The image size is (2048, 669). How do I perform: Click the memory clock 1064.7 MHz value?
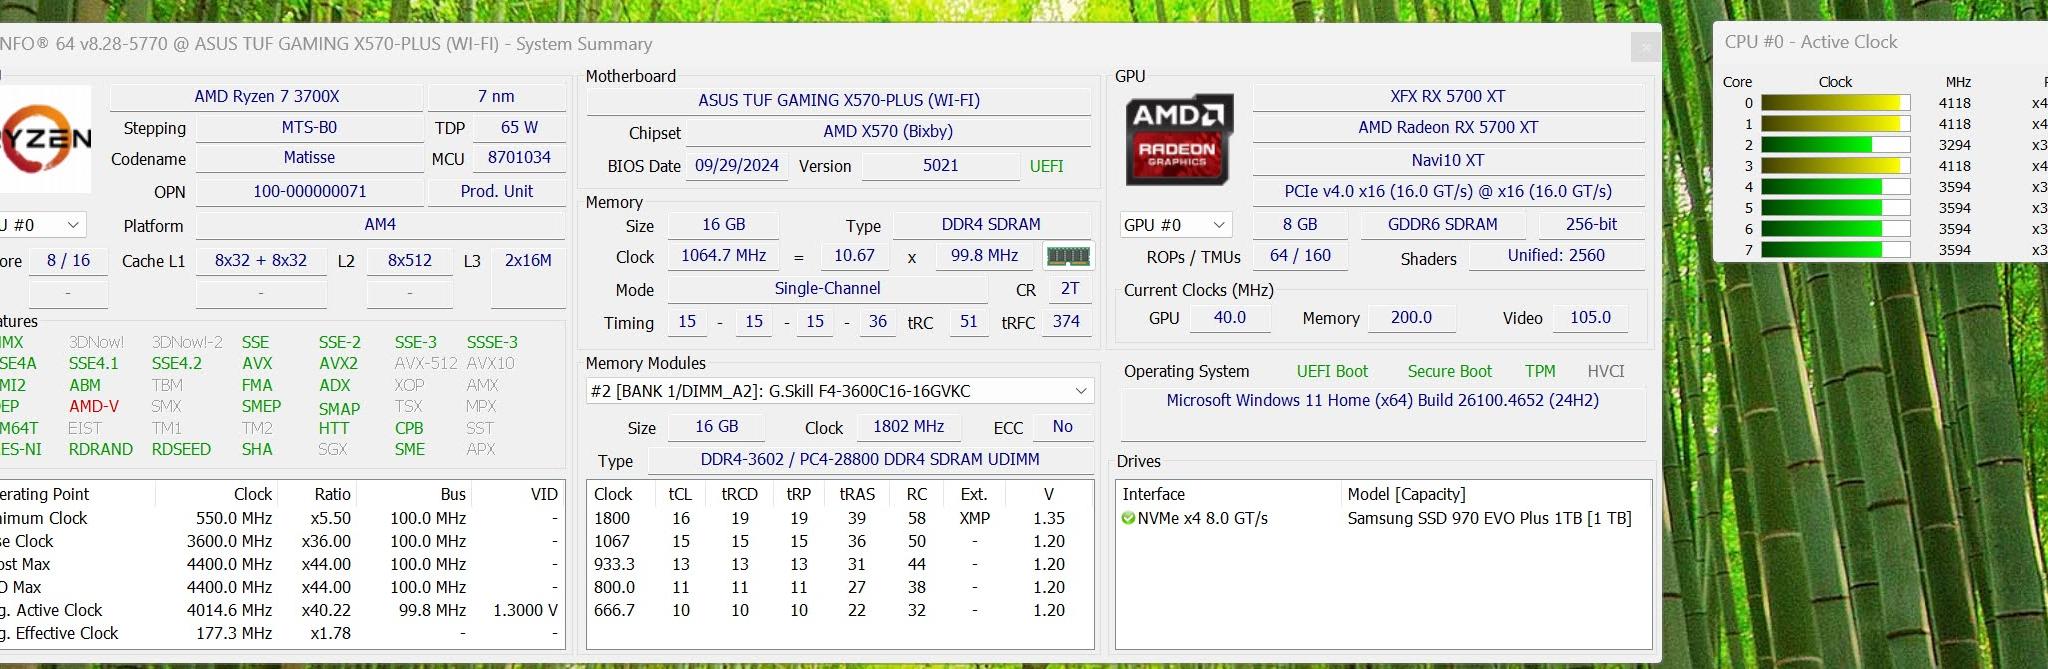(x=723, y=256)
